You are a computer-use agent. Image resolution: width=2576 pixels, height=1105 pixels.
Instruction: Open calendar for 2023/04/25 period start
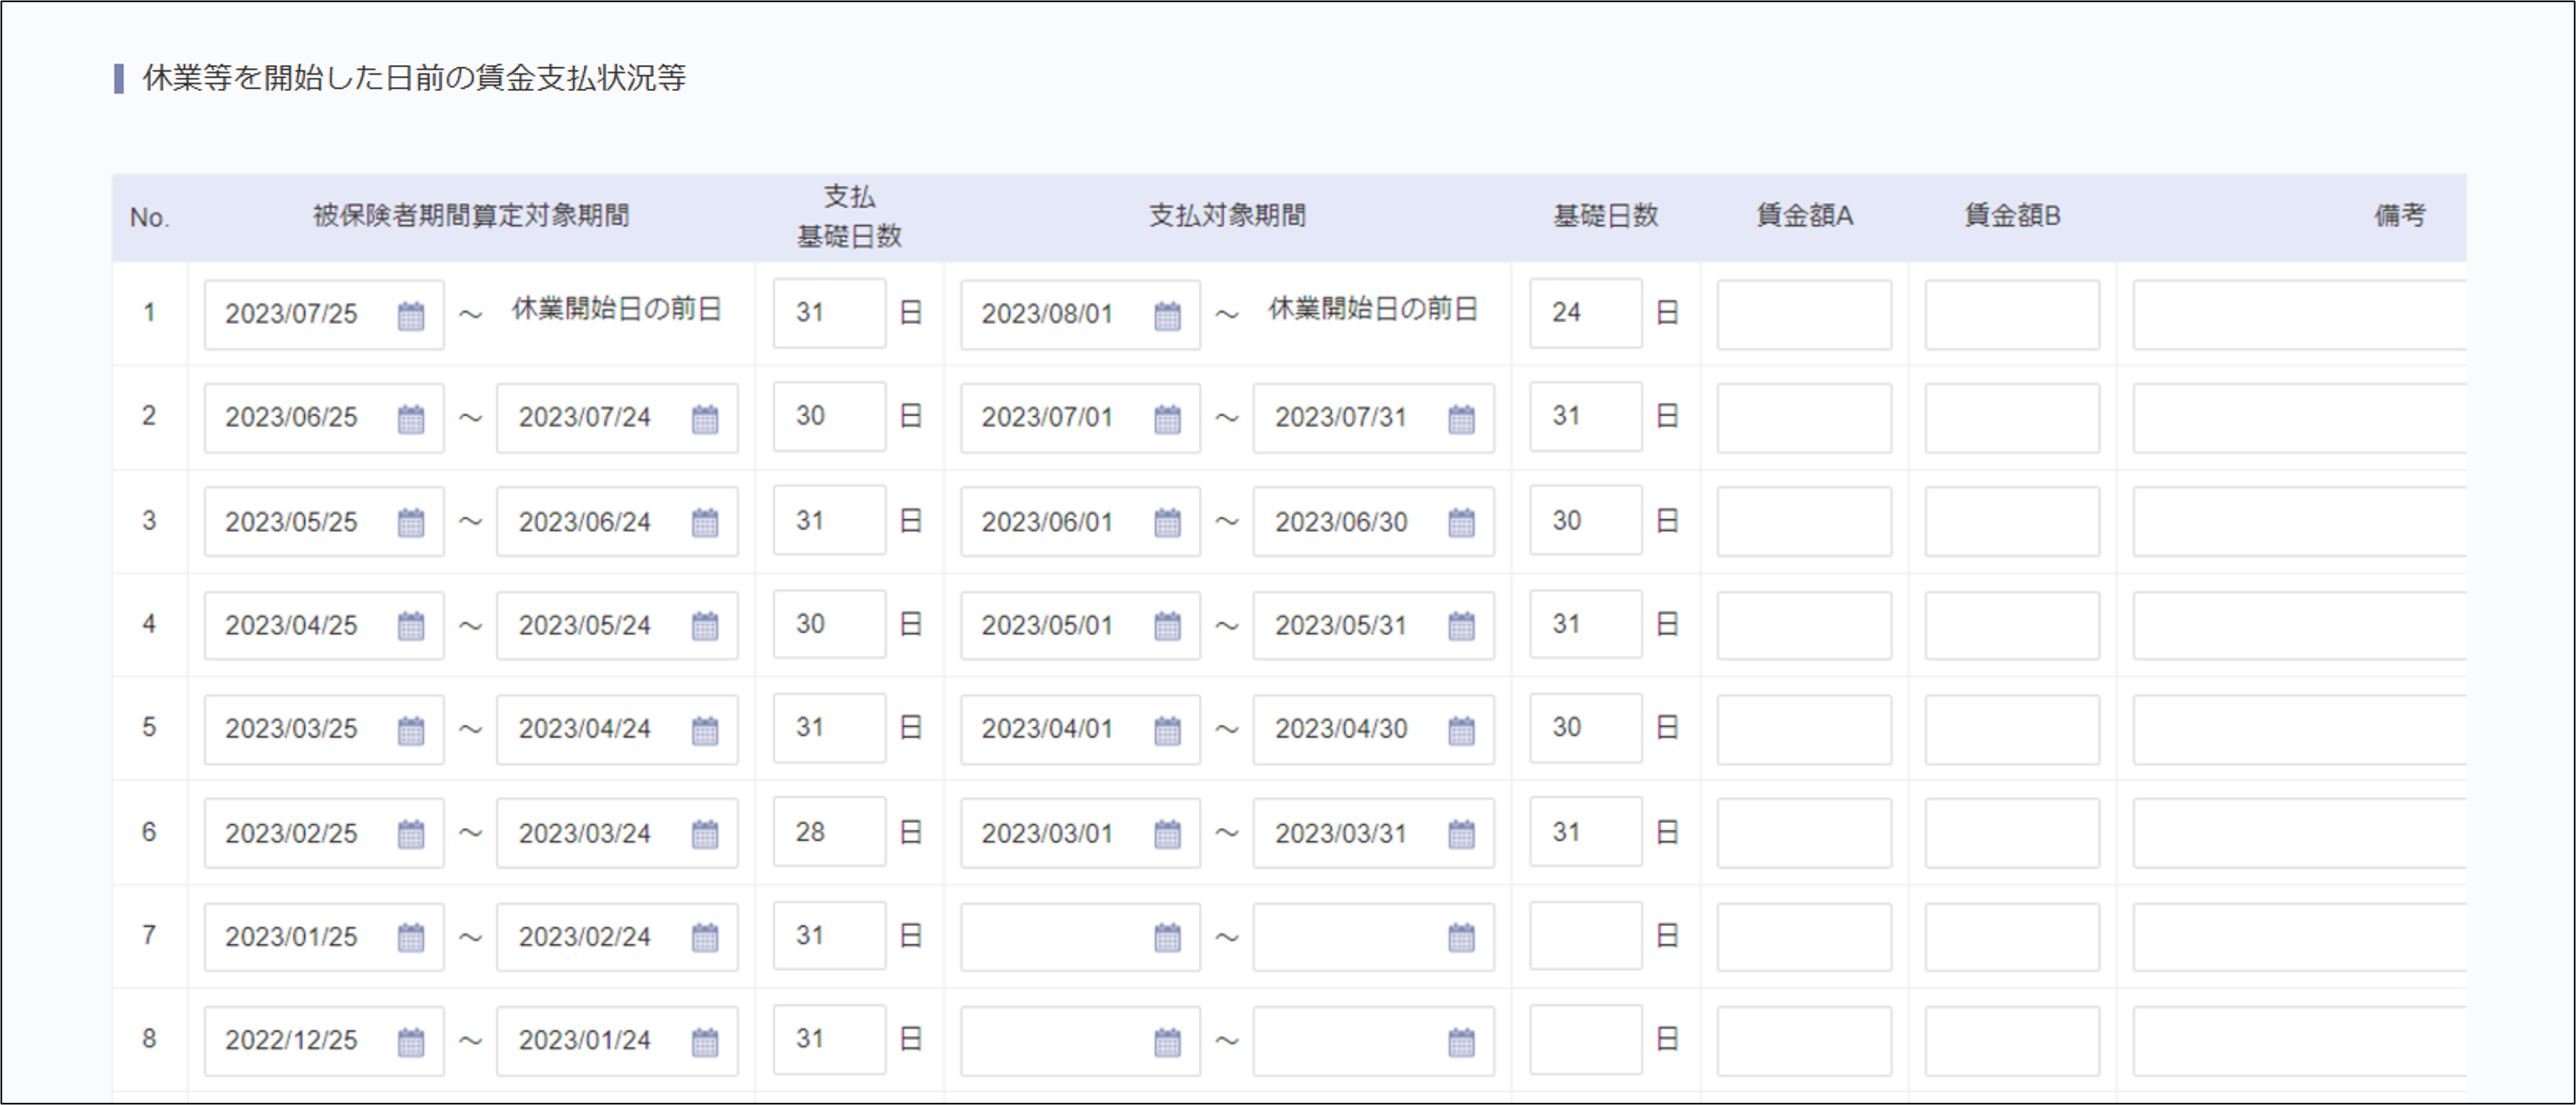point(411,626)
